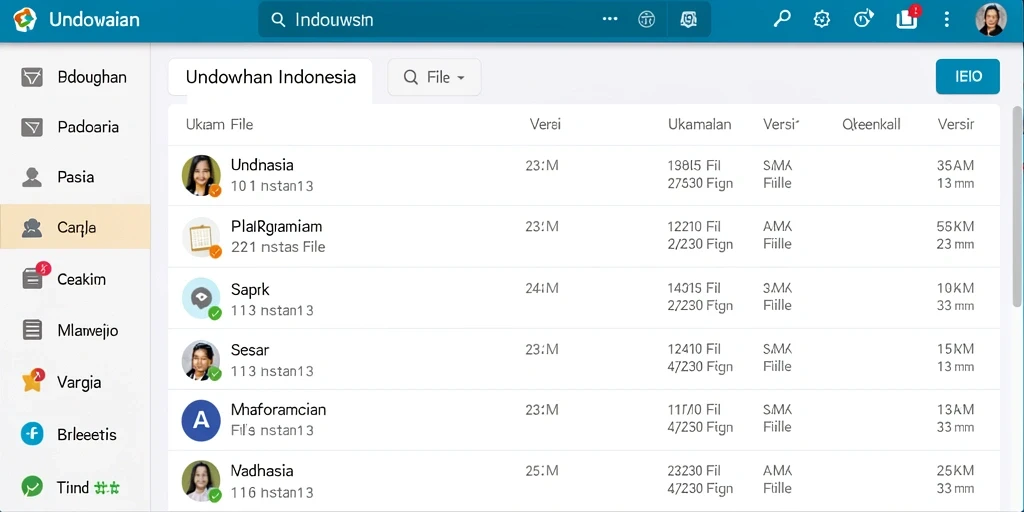Click the circular globe icon in search bar

coord(646,20)
